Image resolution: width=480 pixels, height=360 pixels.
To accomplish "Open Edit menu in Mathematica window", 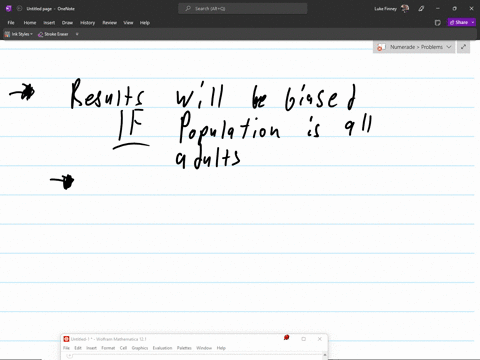I will pos(78,348).
